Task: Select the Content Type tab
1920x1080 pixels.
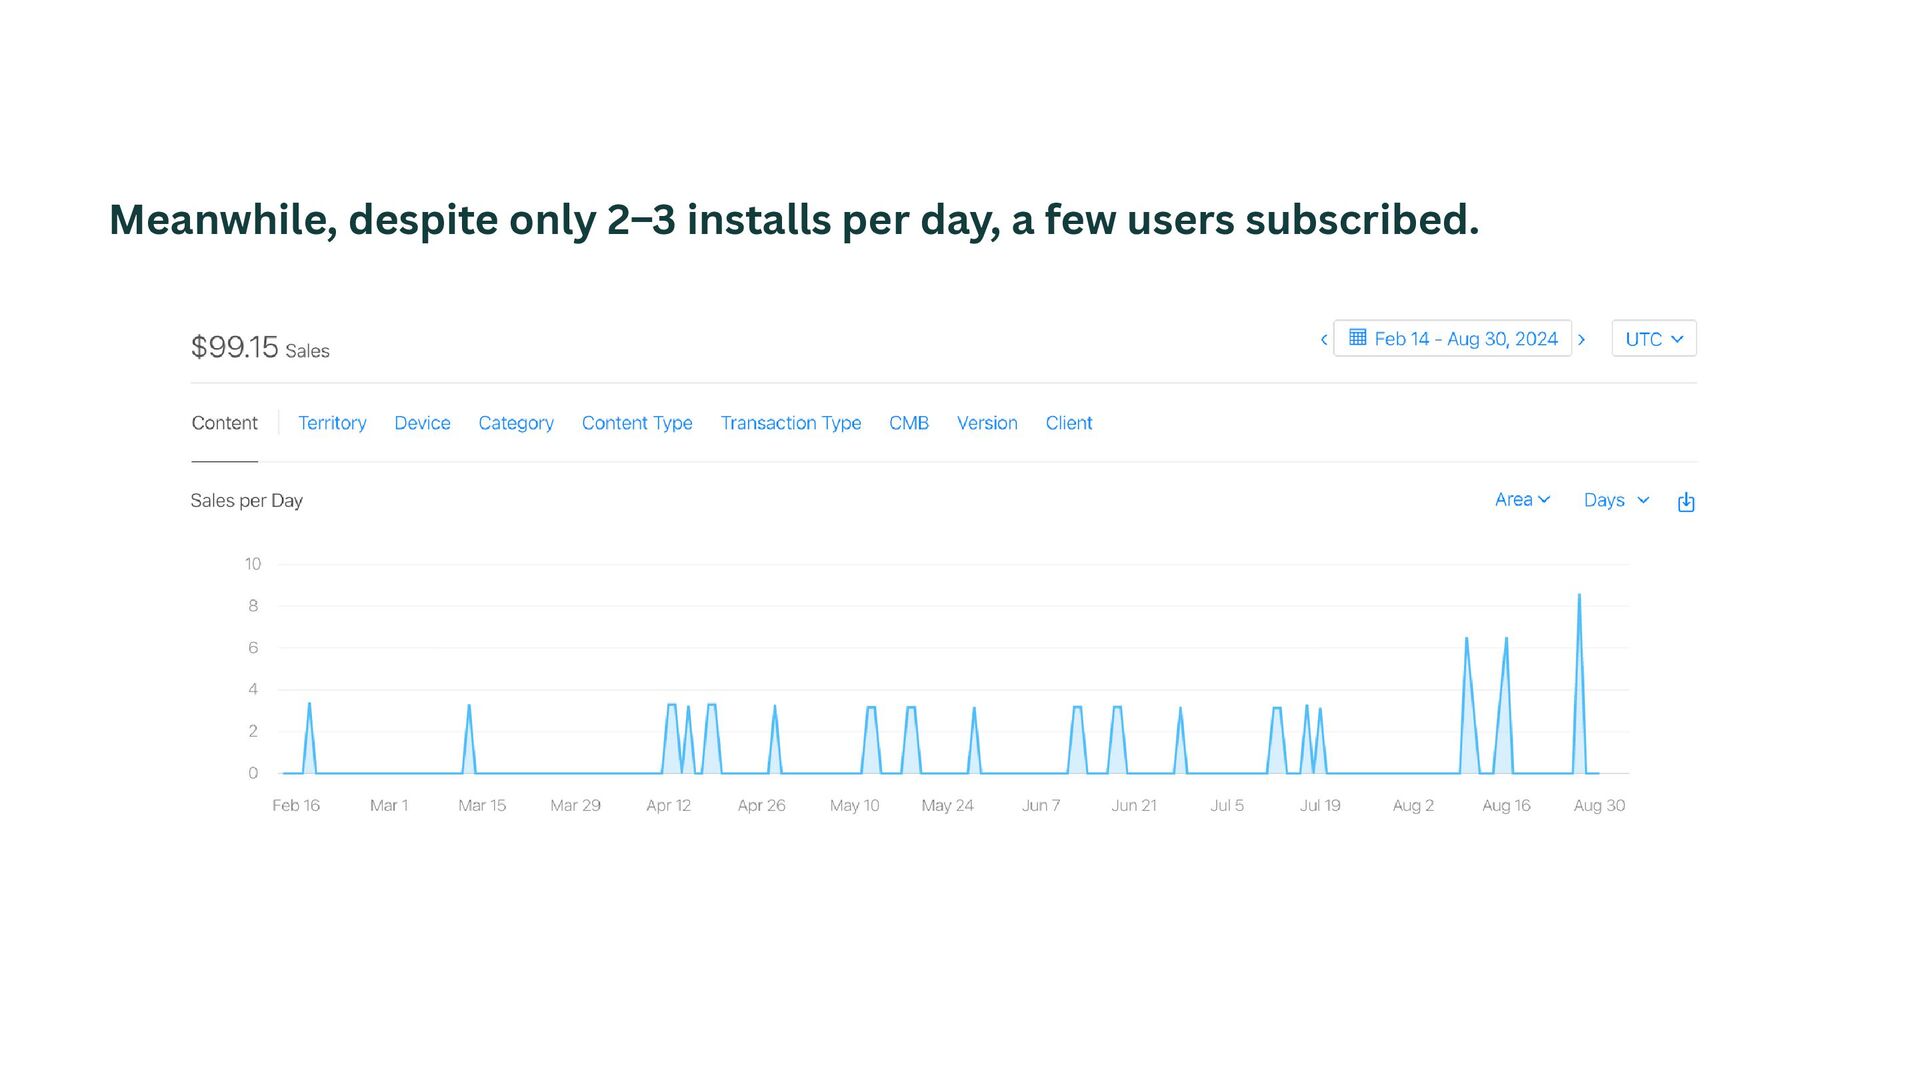Action: coord(637,423)
